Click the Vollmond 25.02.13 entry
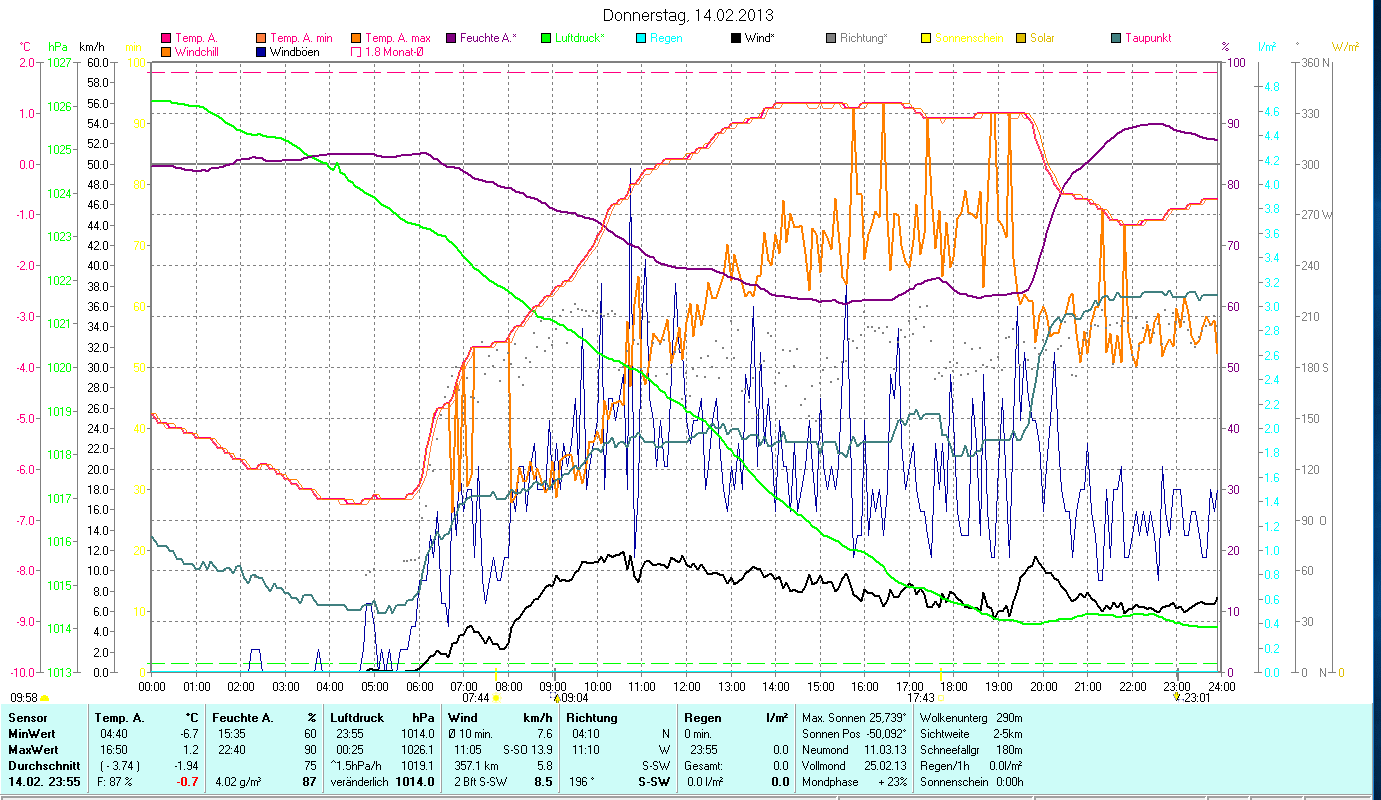The width and height of the screenshot is (1381, 800). click(x=856, y=766)
